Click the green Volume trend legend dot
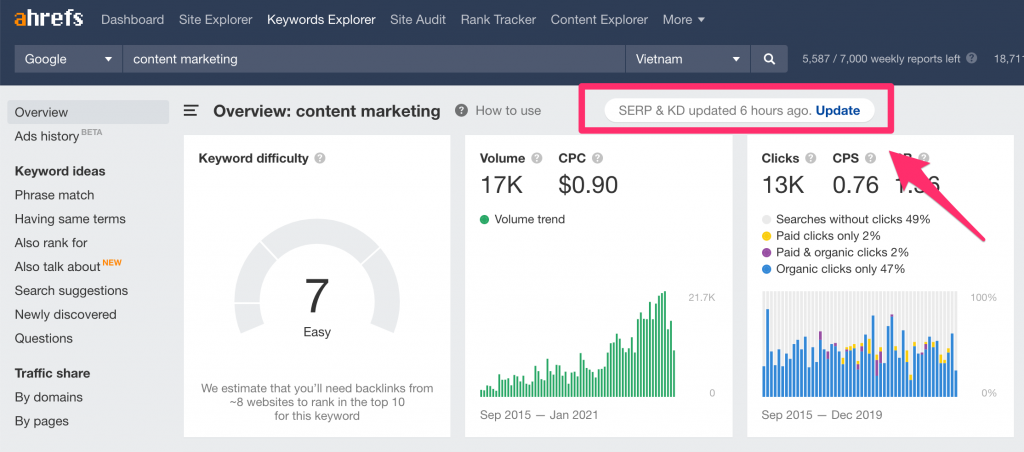Screen dimensions: 1024x452 point(485,219)
